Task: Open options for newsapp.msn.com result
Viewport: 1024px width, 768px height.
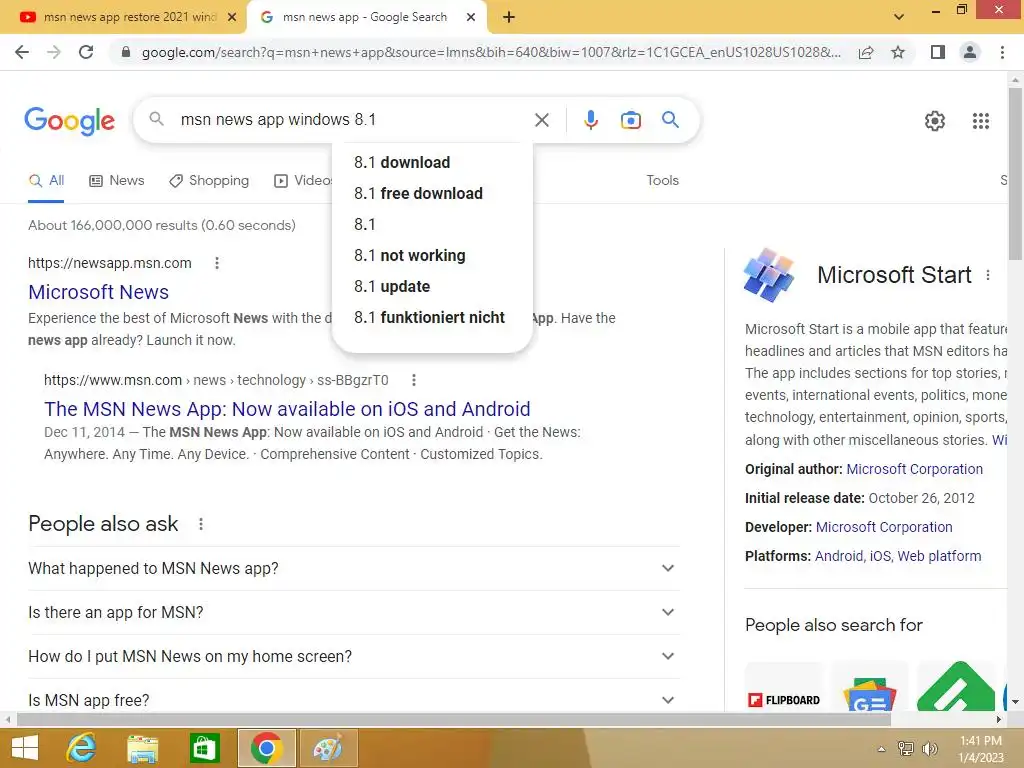Action: tap(217, 263)
